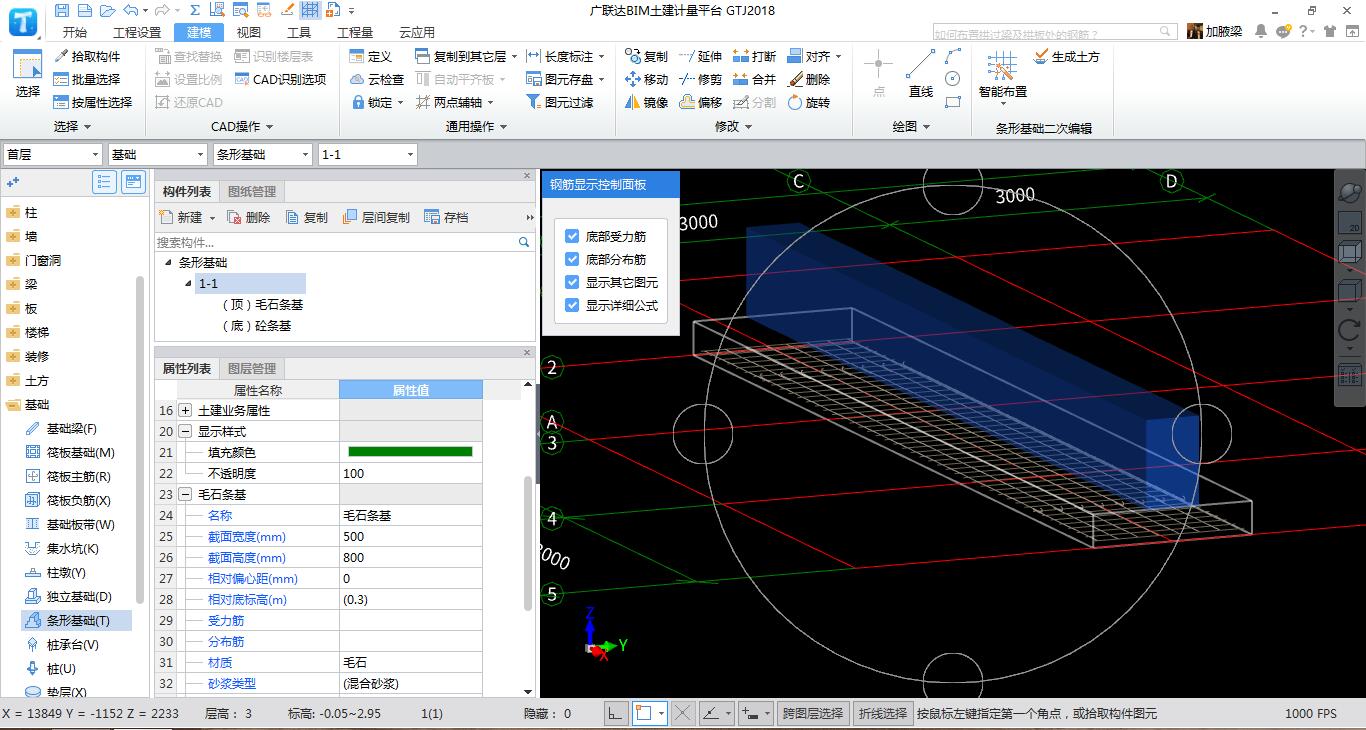Click the 图元存盘 tool

click(566, 79)
